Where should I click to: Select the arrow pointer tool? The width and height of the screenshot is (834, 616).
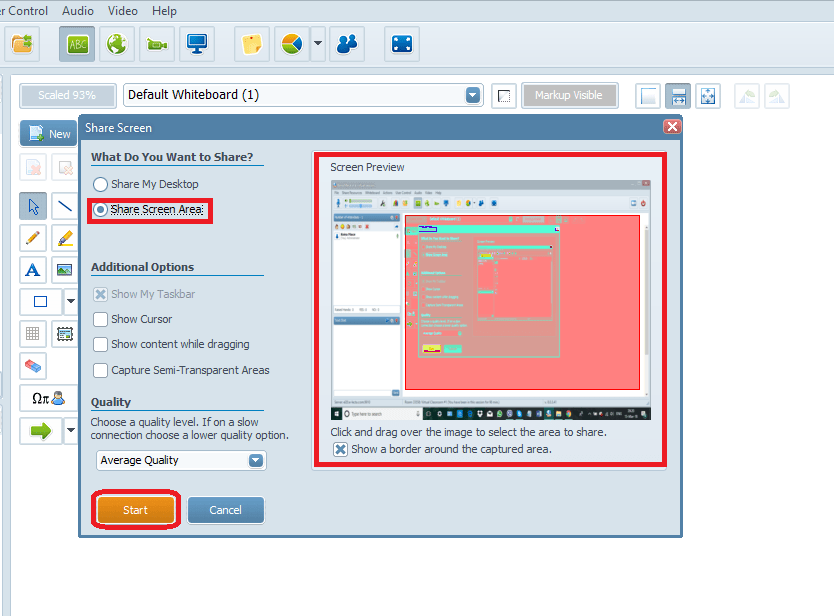coord(33,206)
